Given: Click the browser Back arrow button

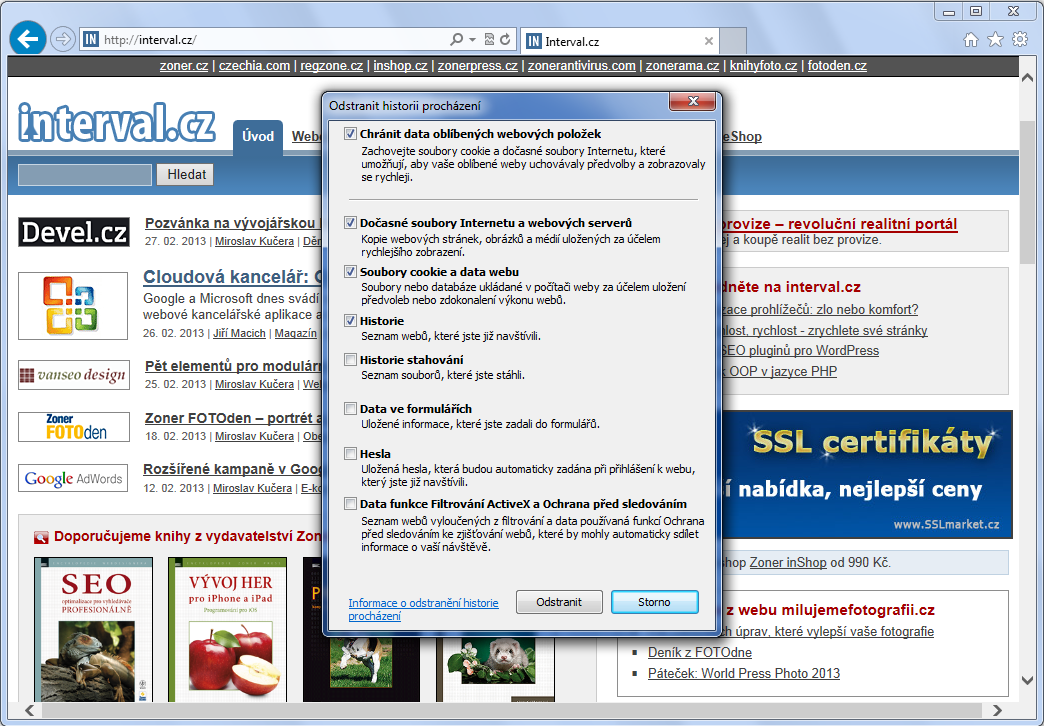Looking at the screenshot, I should coord(27,39).
